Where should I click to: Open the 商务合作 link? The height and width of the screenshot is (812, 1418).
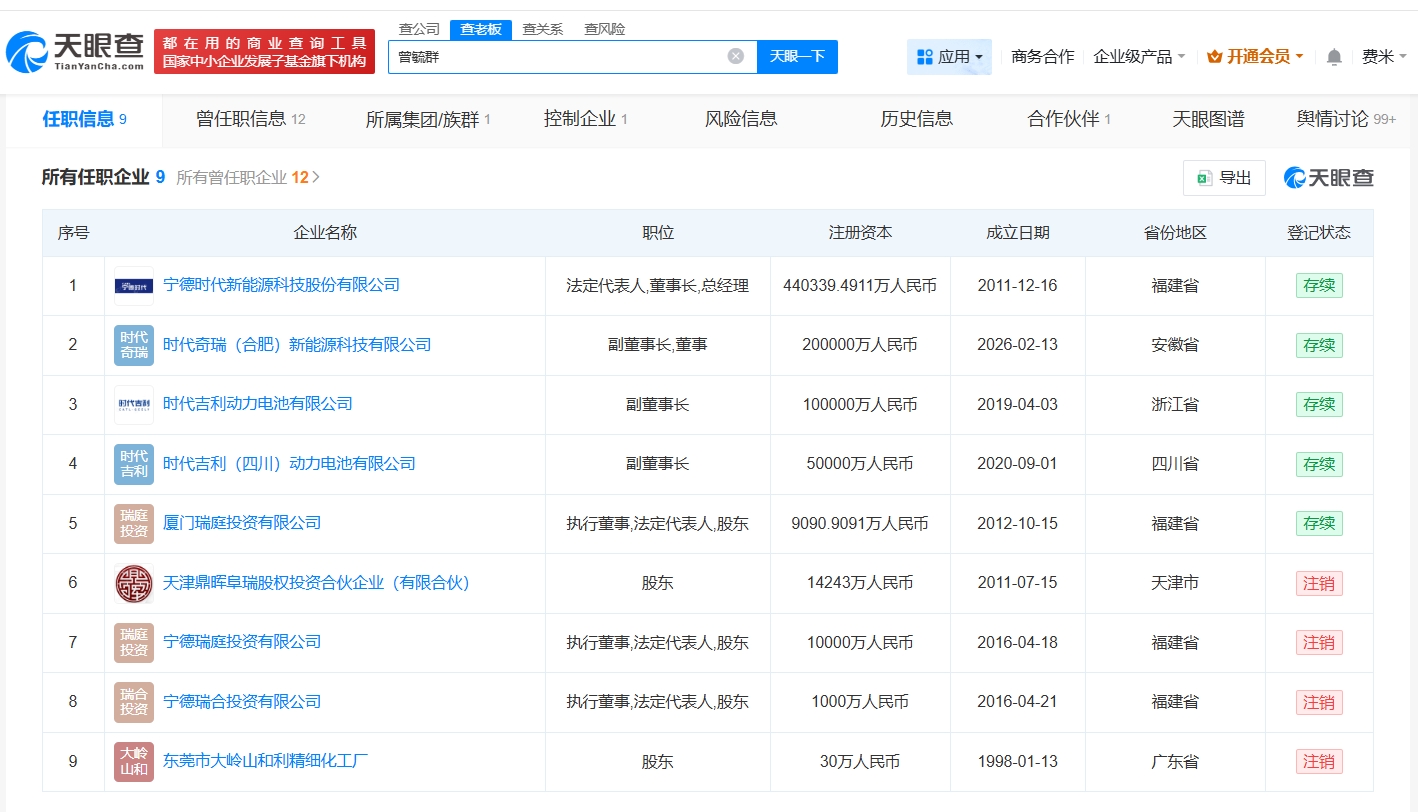[x=1042, y=57]
